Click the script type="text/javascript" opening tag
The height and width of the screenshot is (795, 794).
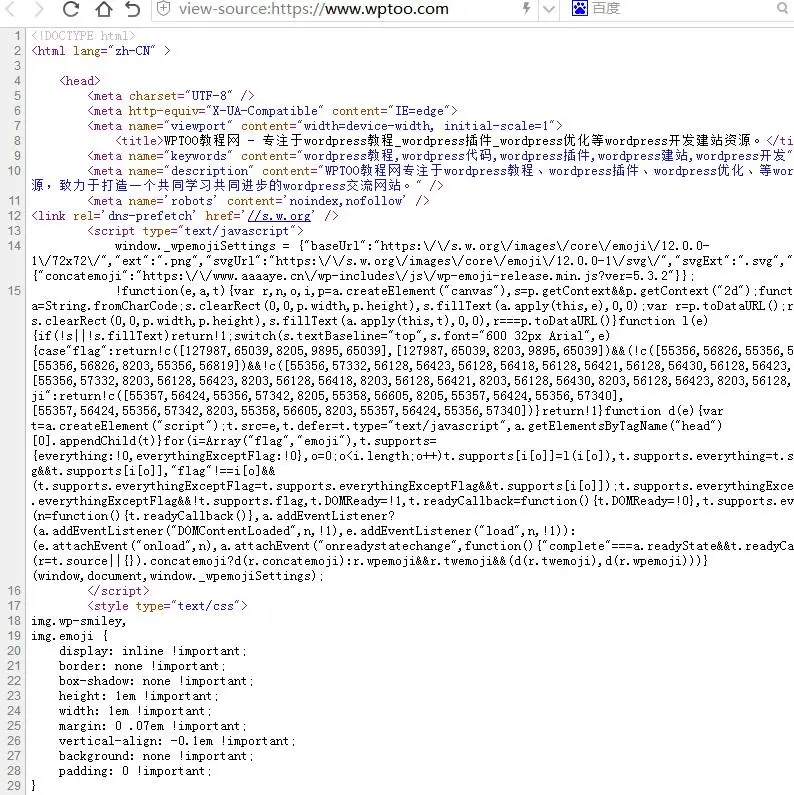pos(195,231)
